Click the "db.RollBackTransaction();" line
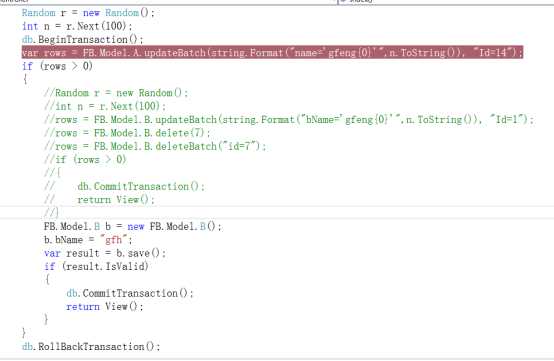The image size is (554, 361). click(91, 347)
